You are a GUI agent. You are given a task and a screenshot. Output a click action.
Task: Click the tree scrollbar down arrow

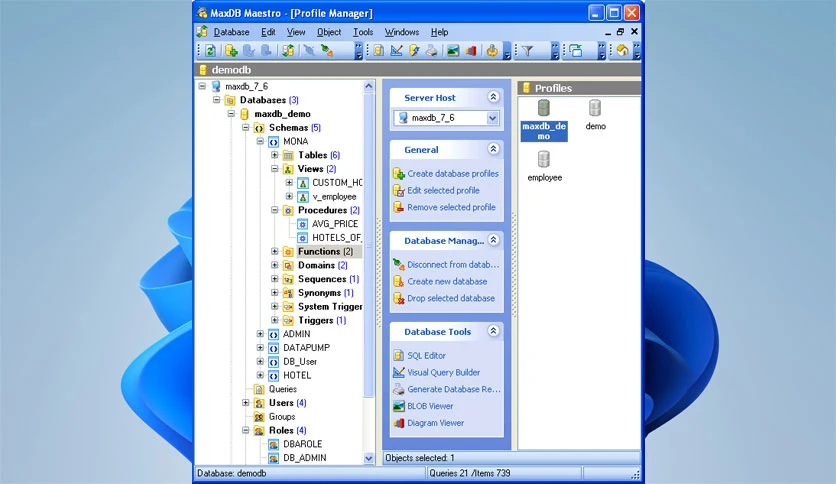(x=368, y=458)
